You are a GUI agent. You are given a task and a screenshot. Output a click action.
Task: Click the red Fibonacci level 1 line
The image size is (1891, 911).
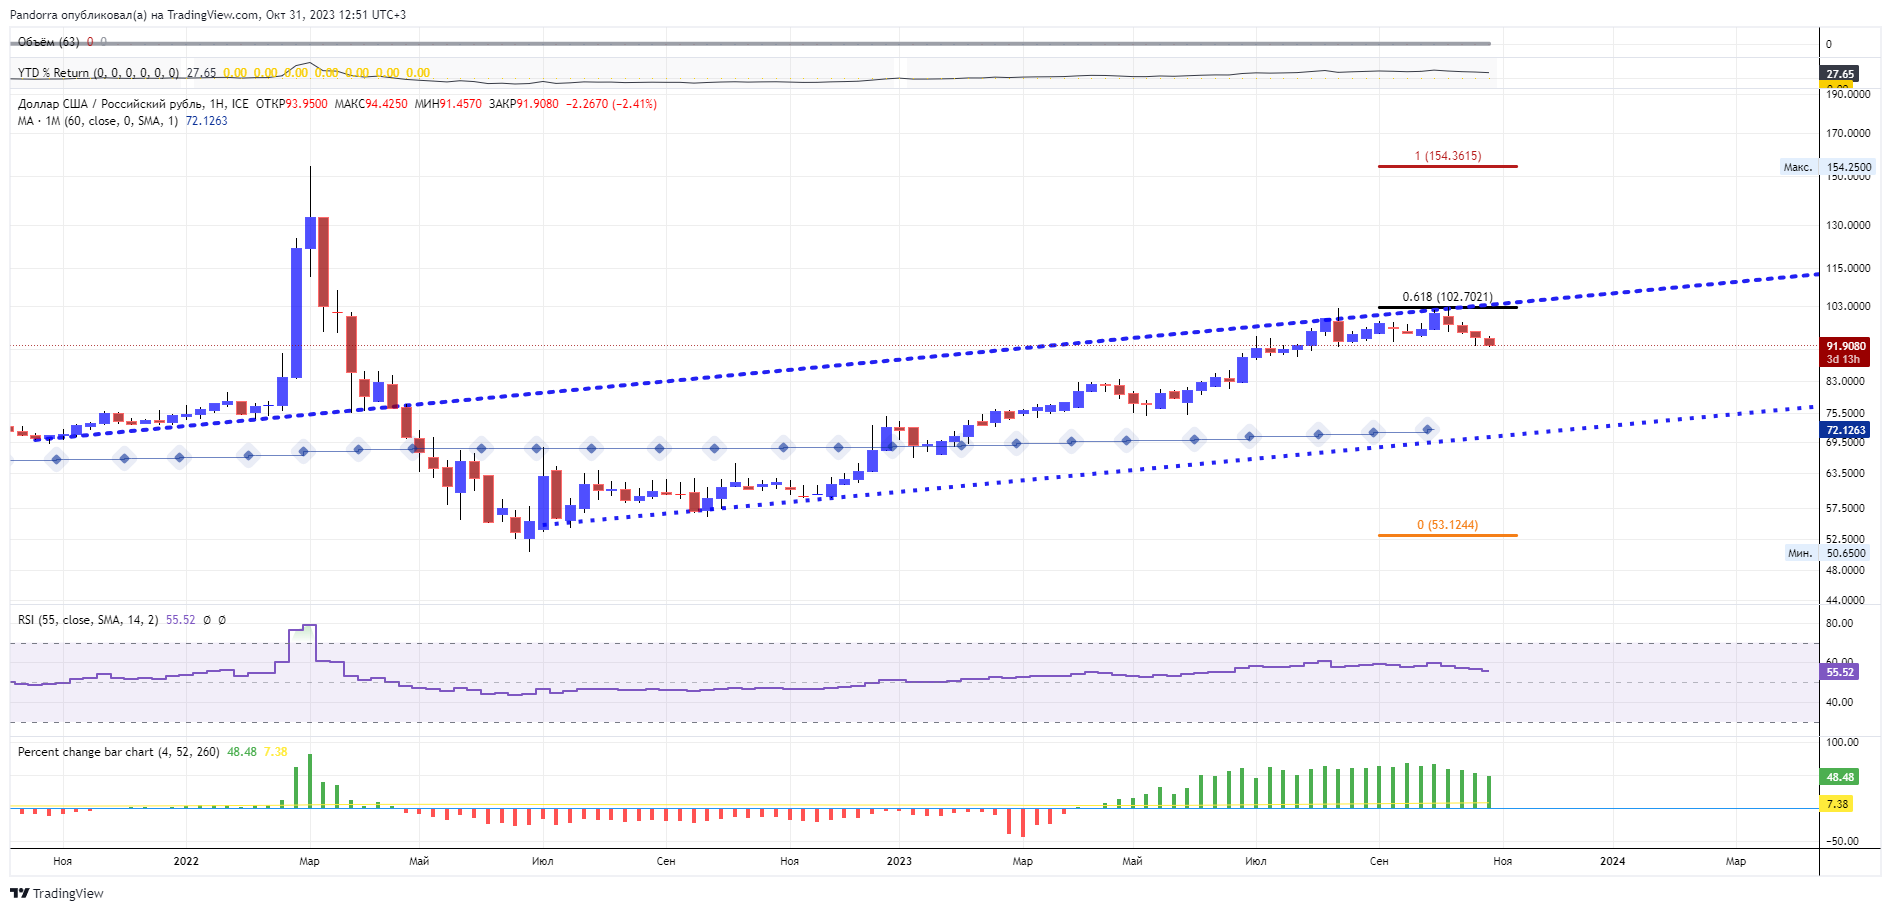tap(1447, 166)
